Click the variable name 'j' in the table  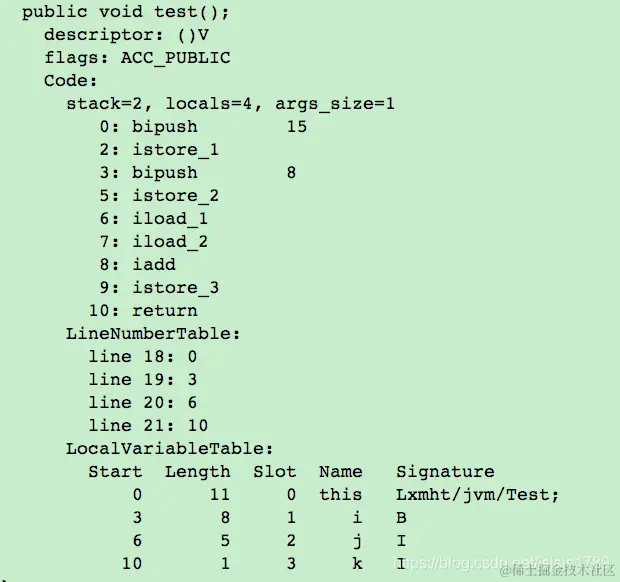point(357,541)
